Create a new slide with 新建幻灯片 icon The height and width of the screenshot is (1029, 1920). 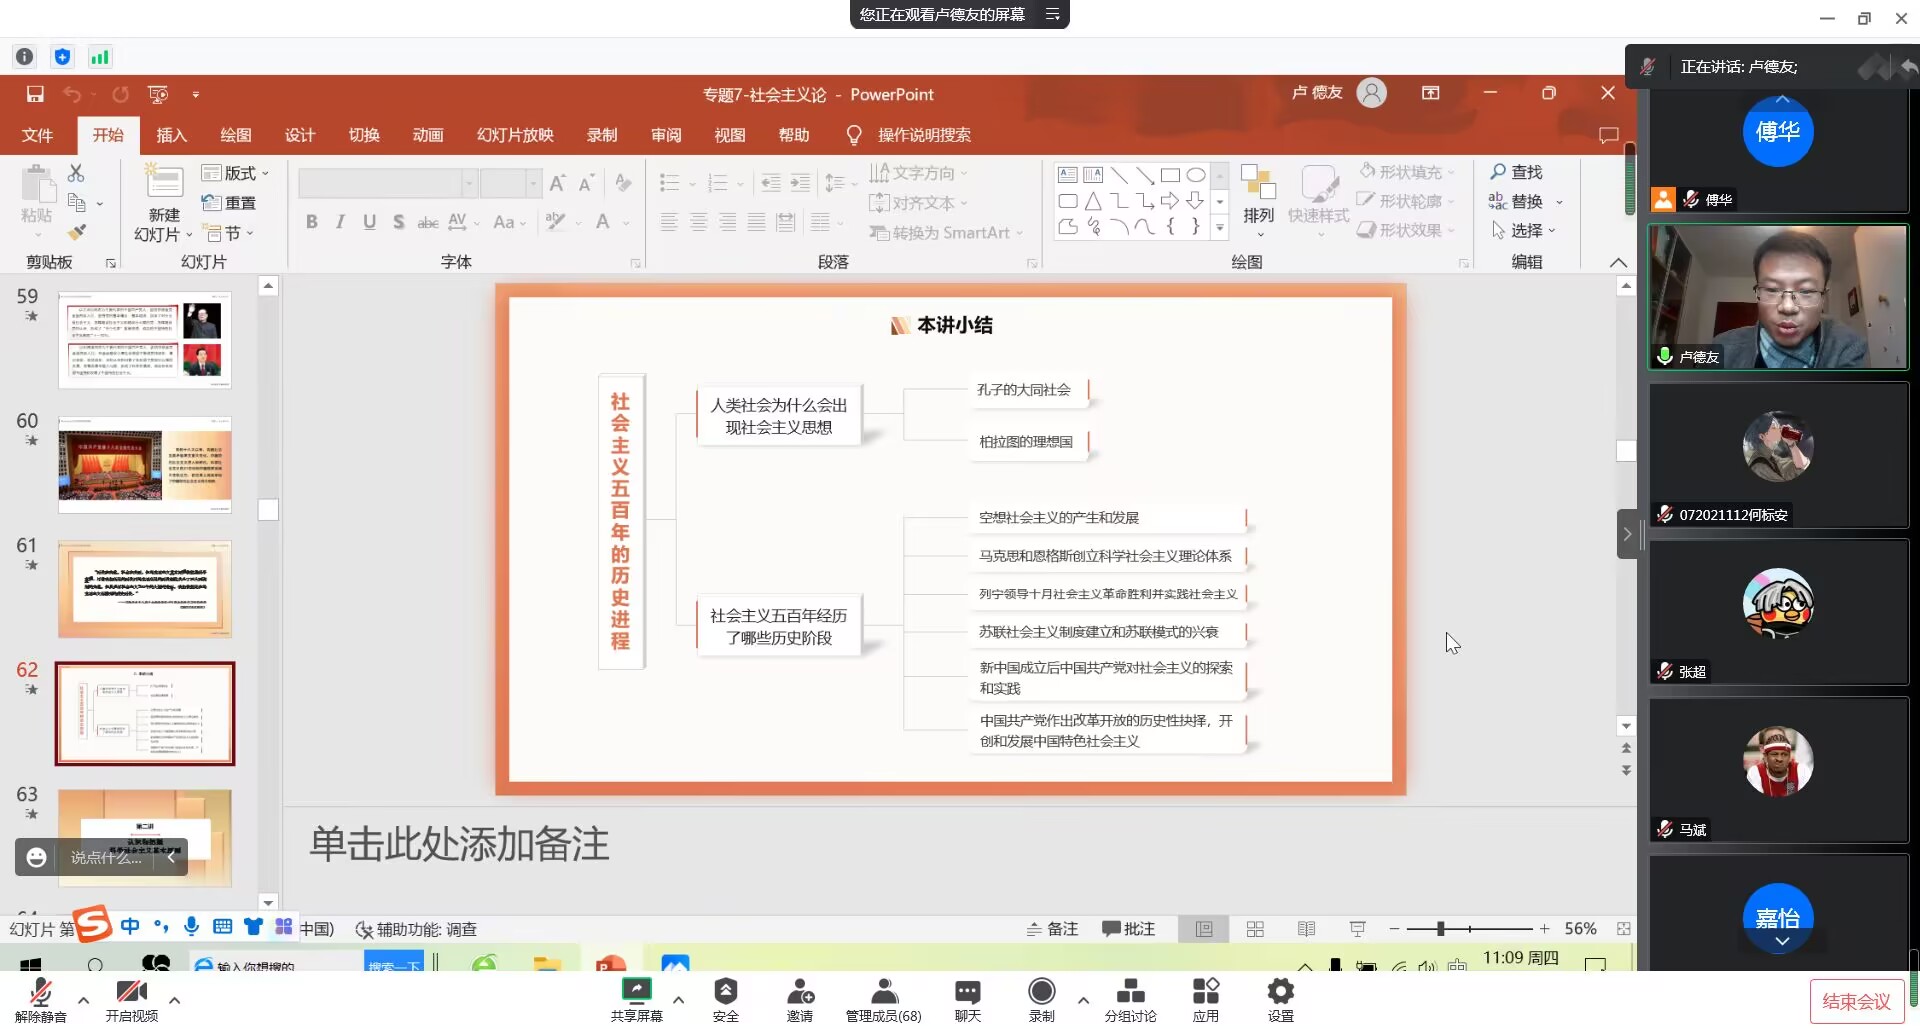coord(164,183)
